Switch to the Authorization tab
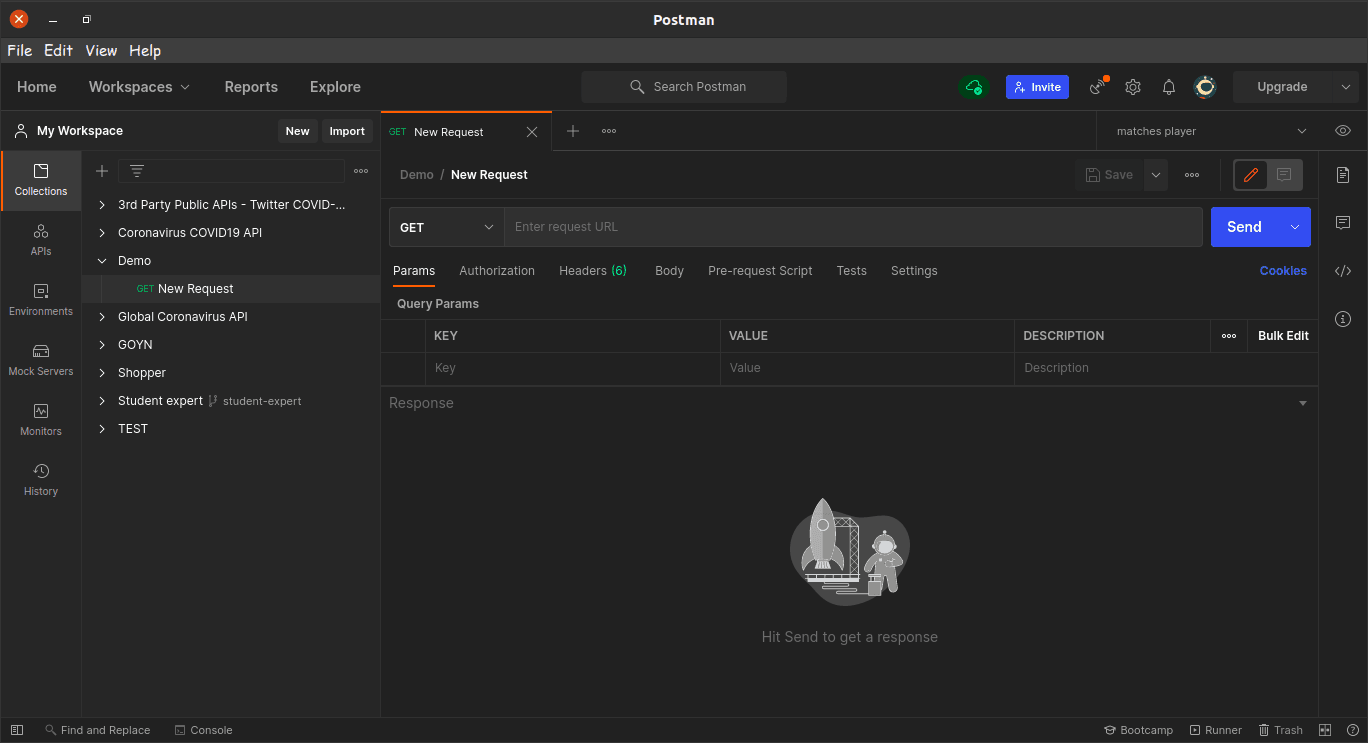The image size is (1368, 743). pos(497,271)
